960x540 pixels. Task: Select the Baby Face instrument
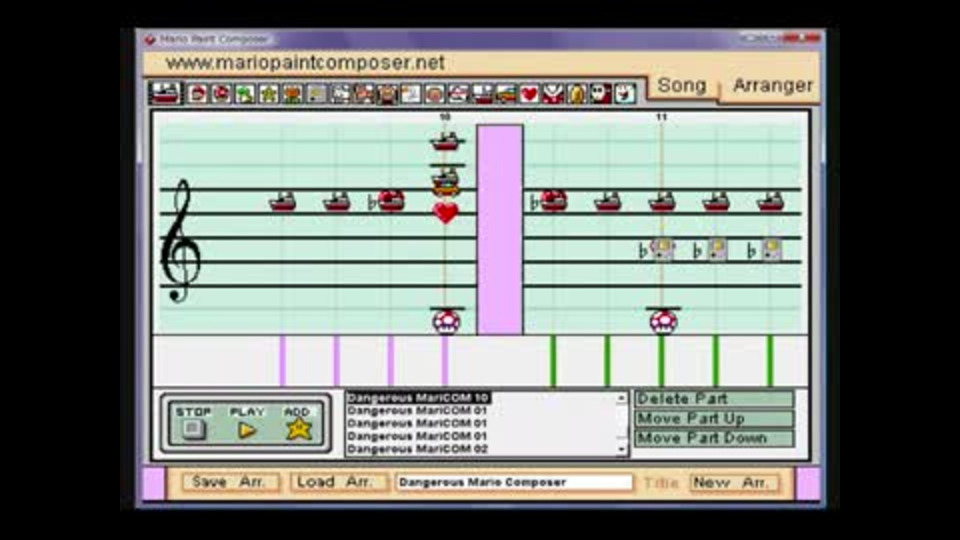[x=435, y=94]
